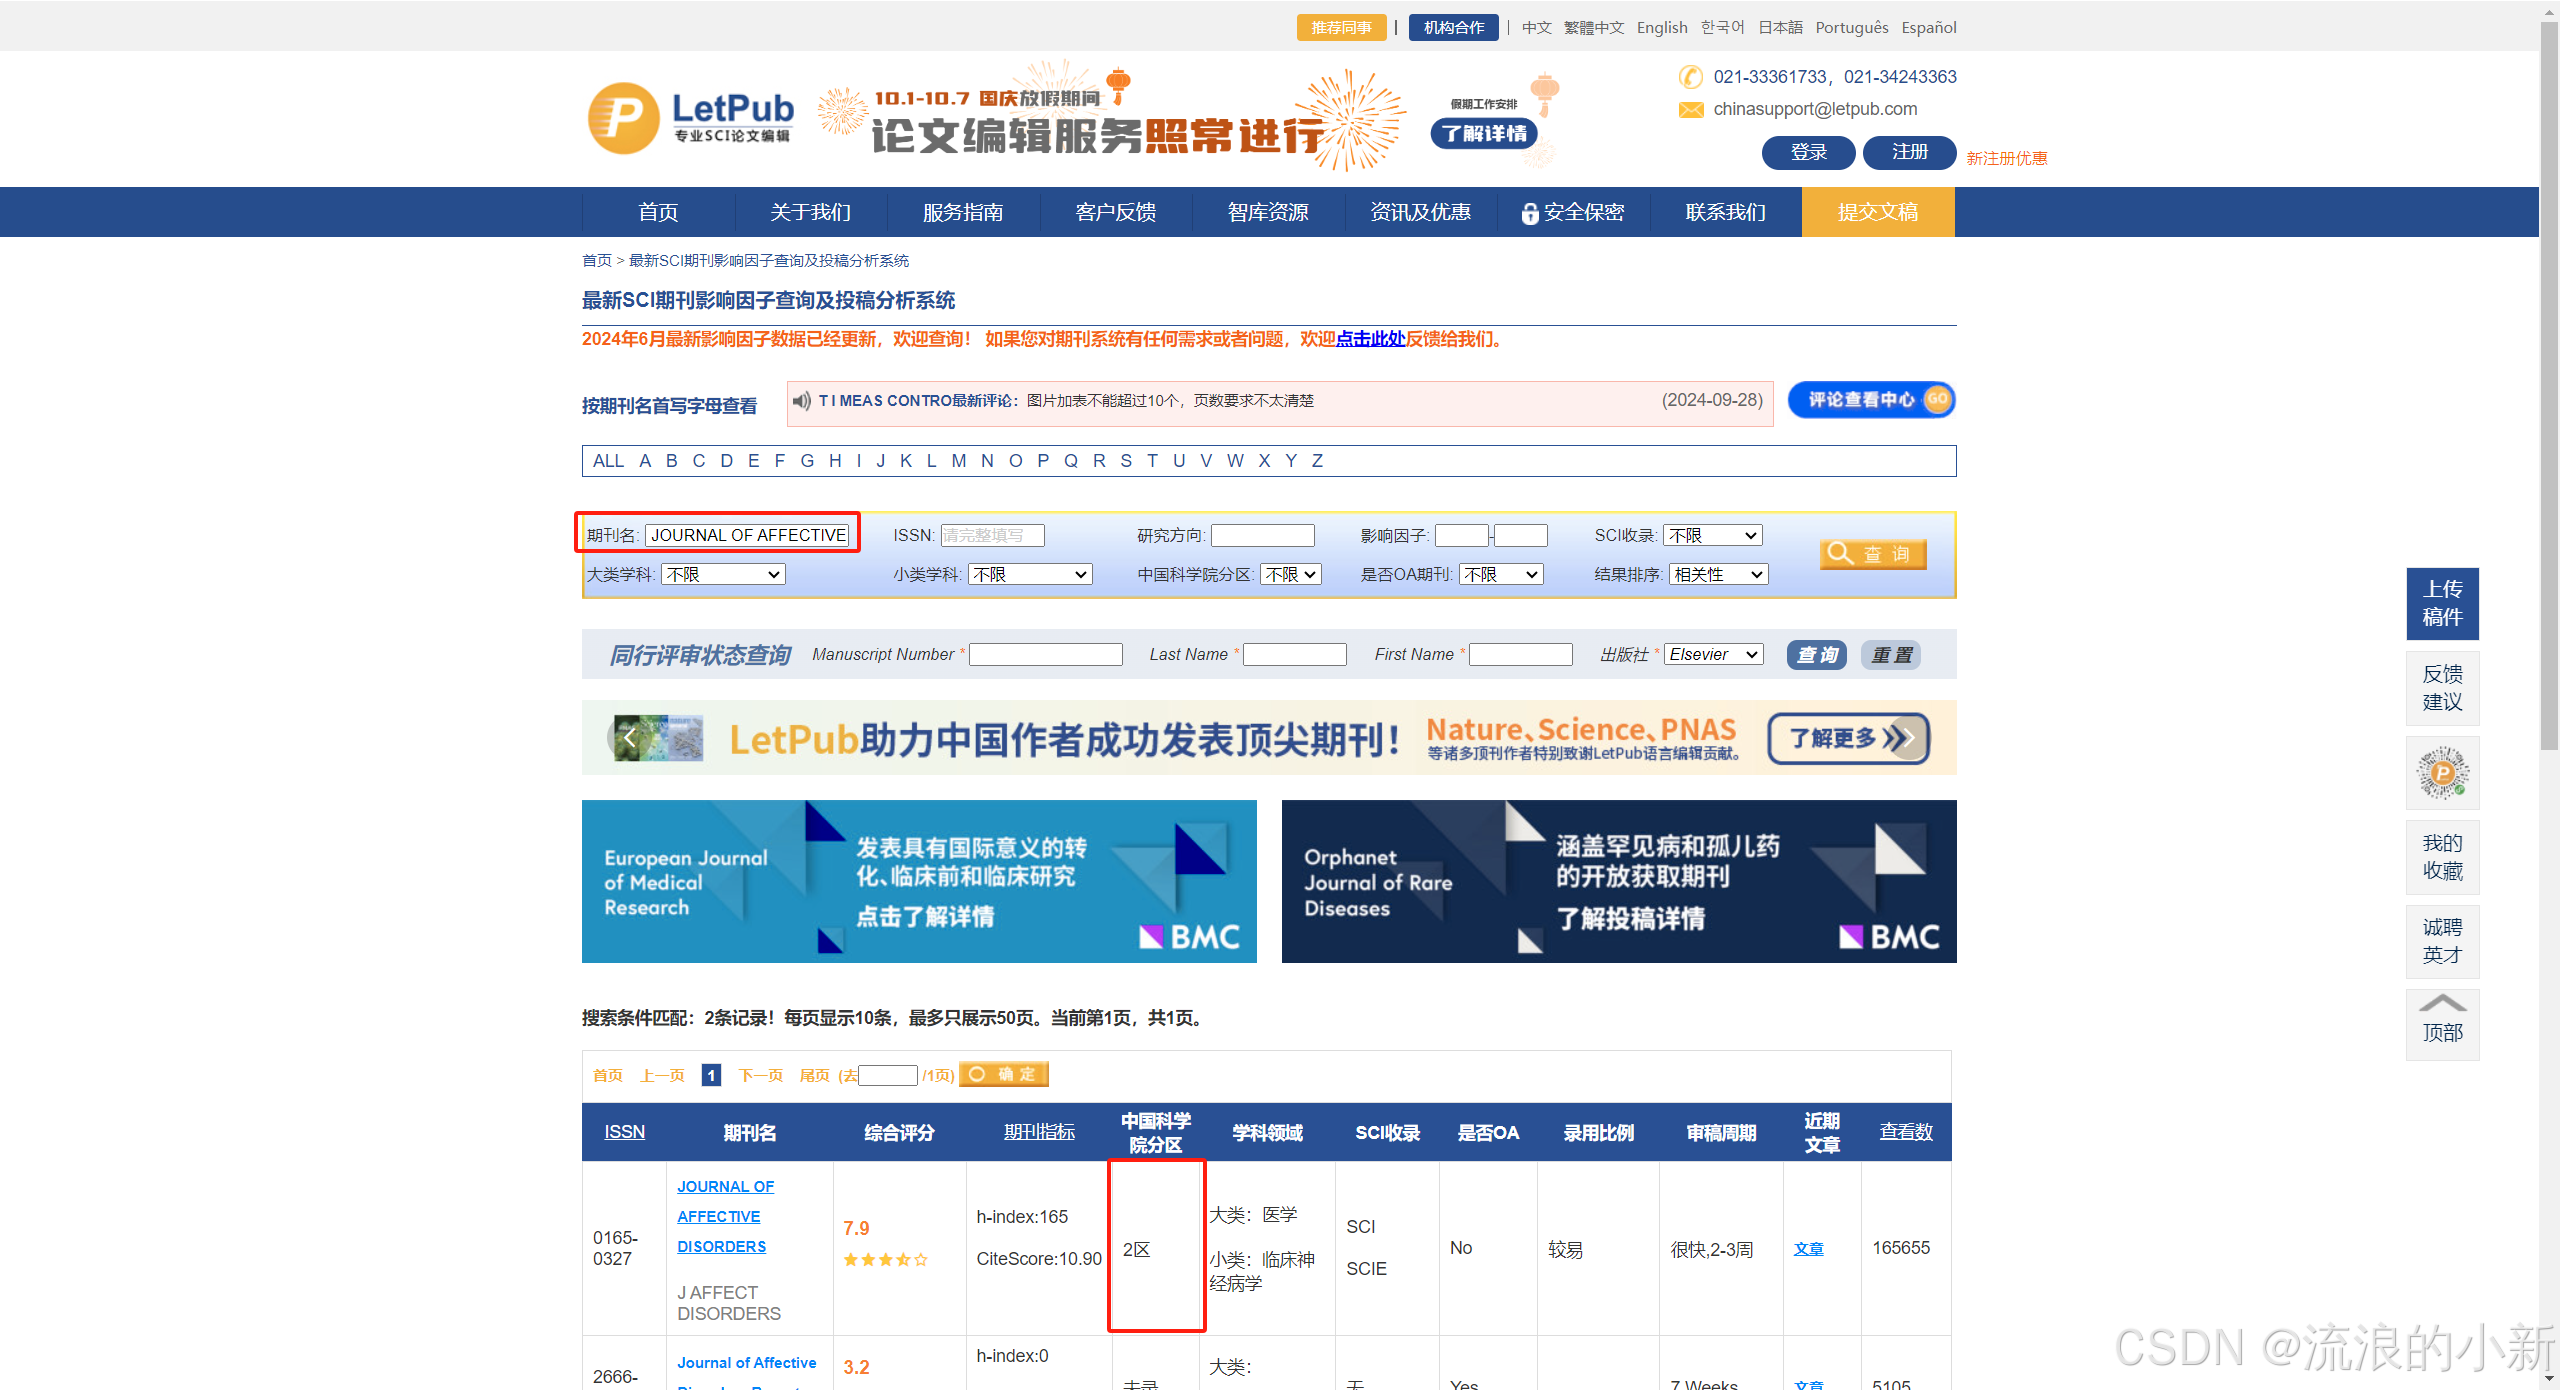Click the QR code icon in sidebar
The height and width of the screenshot is (1390, 2560).
(x=2441, y=773)
